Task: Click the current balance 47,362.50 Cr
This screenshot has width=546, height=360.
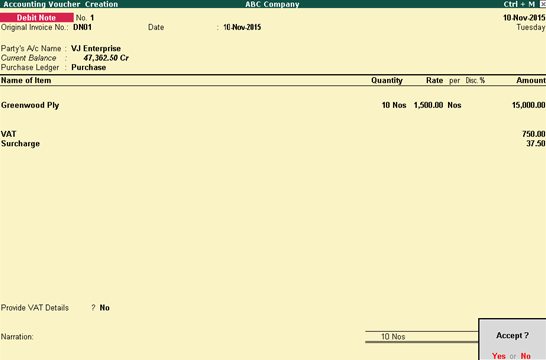Action: click(x=106, y=58)
